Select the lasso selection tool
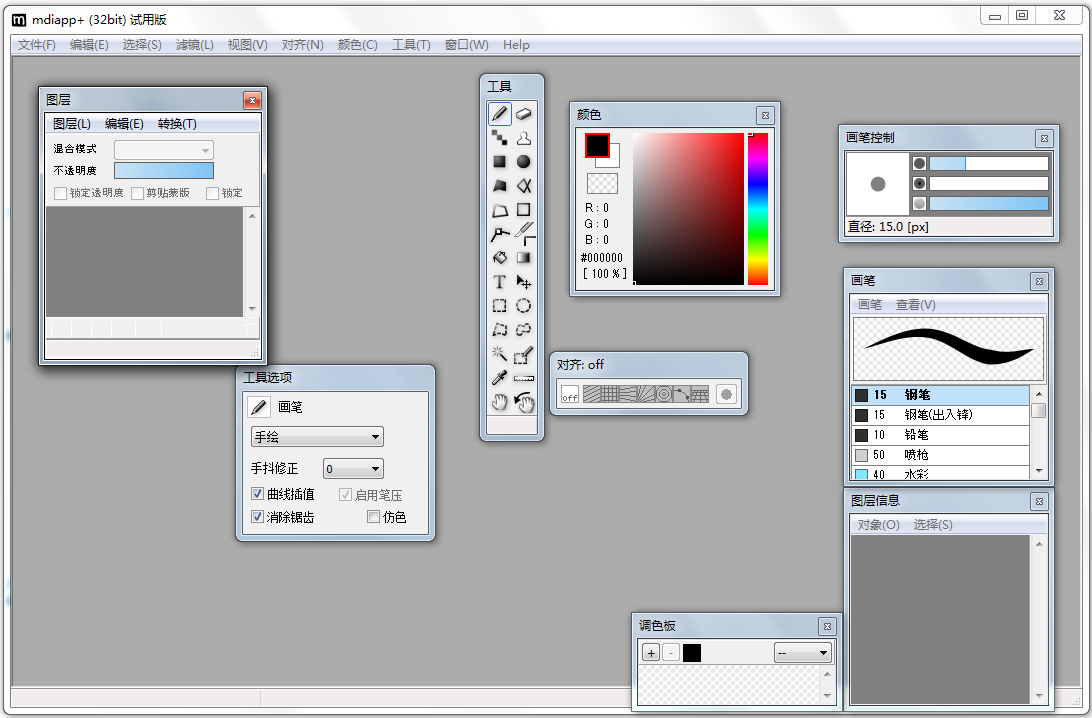This screenshot has width=1092, height=718. [524, 329]
